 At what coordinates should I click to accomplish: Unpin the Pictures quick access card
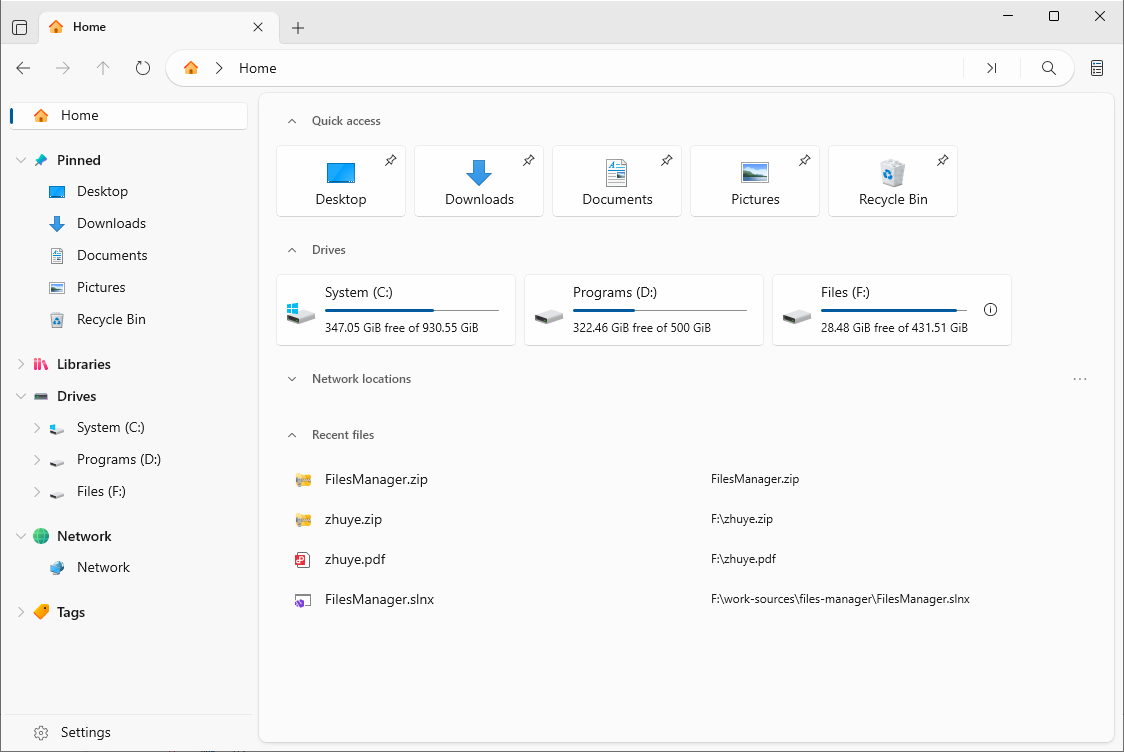coord(804,160)
